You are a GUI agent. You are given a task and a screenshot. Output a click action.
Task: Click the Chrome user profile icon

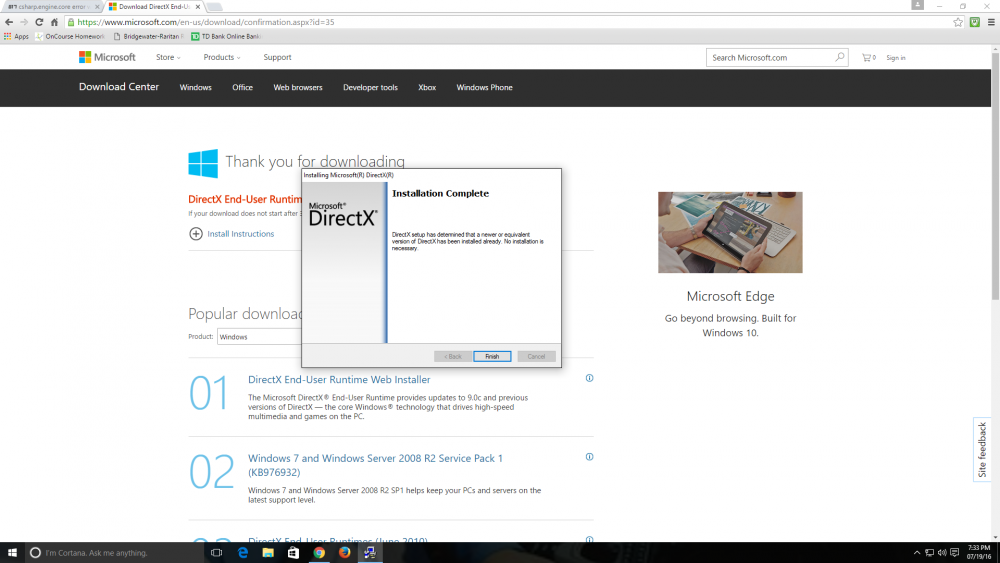click(x=917, y=5)
